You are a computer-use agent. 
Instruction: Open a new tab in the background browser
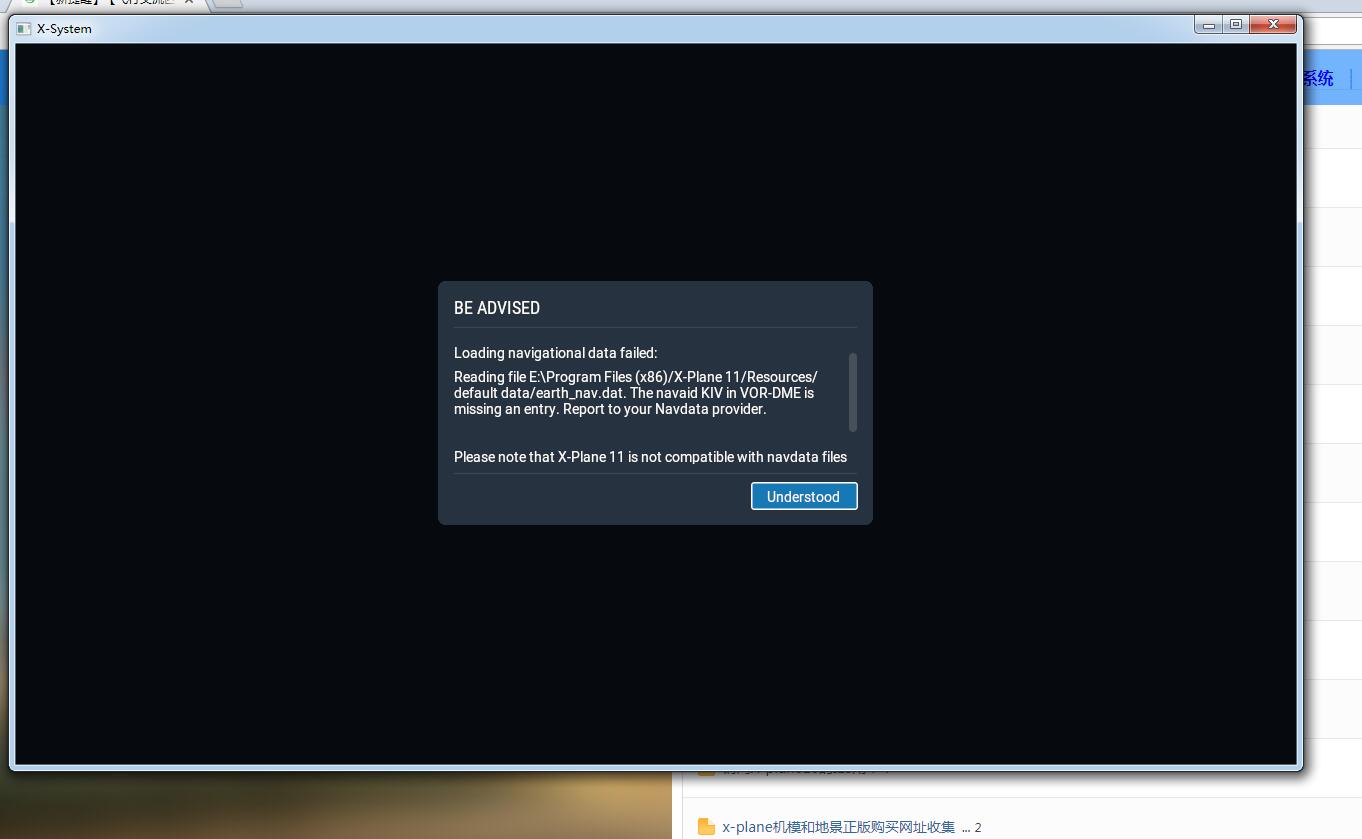pyautogui.click(x=228, y=3)
